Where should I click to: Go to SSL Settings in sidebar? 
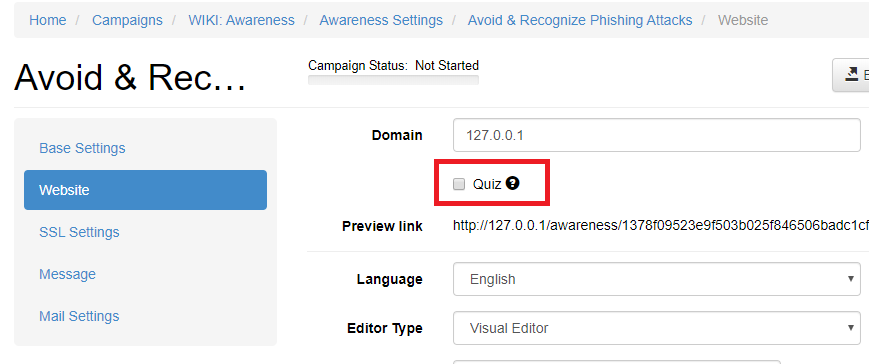tap(79, 232)
